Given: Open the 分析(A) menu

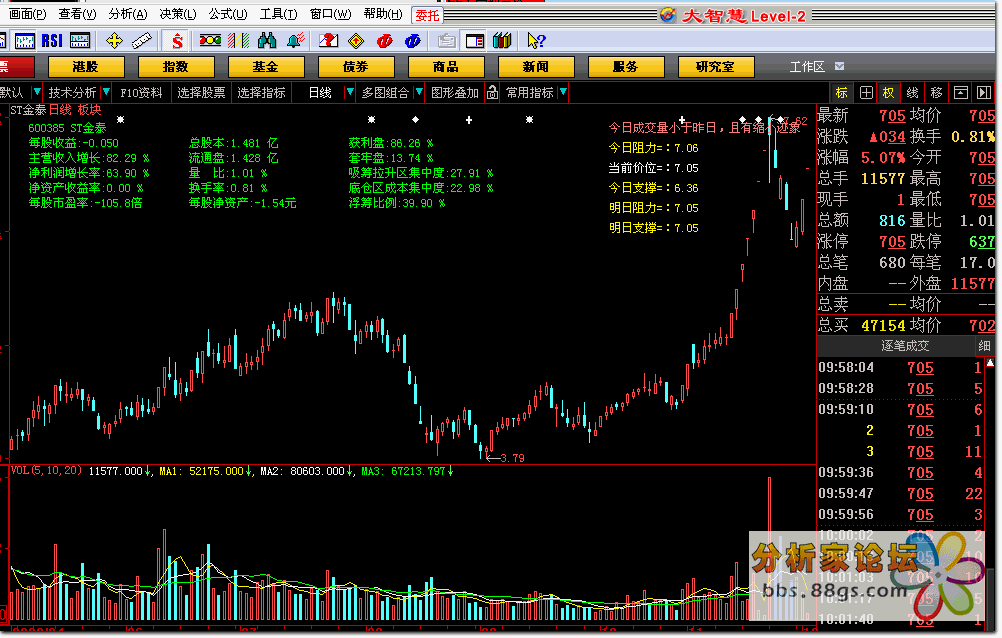Looking at the screenshot, I should 128,14.
